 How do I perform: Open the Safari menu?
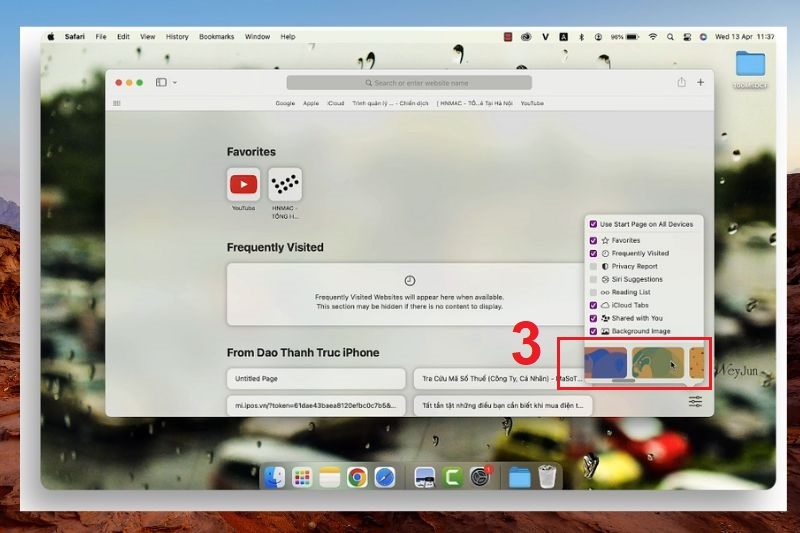pos(74,37)
